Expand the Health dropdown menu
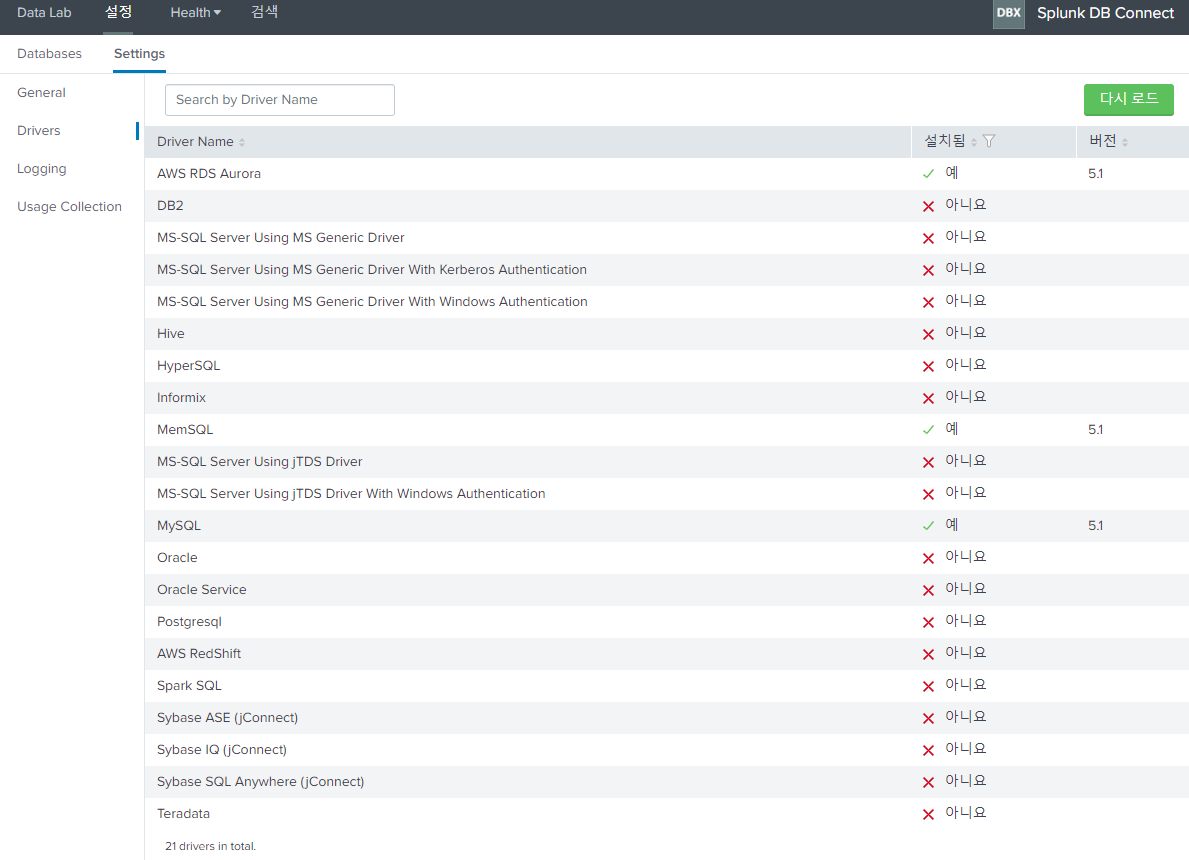 click(x=196, y=13)
